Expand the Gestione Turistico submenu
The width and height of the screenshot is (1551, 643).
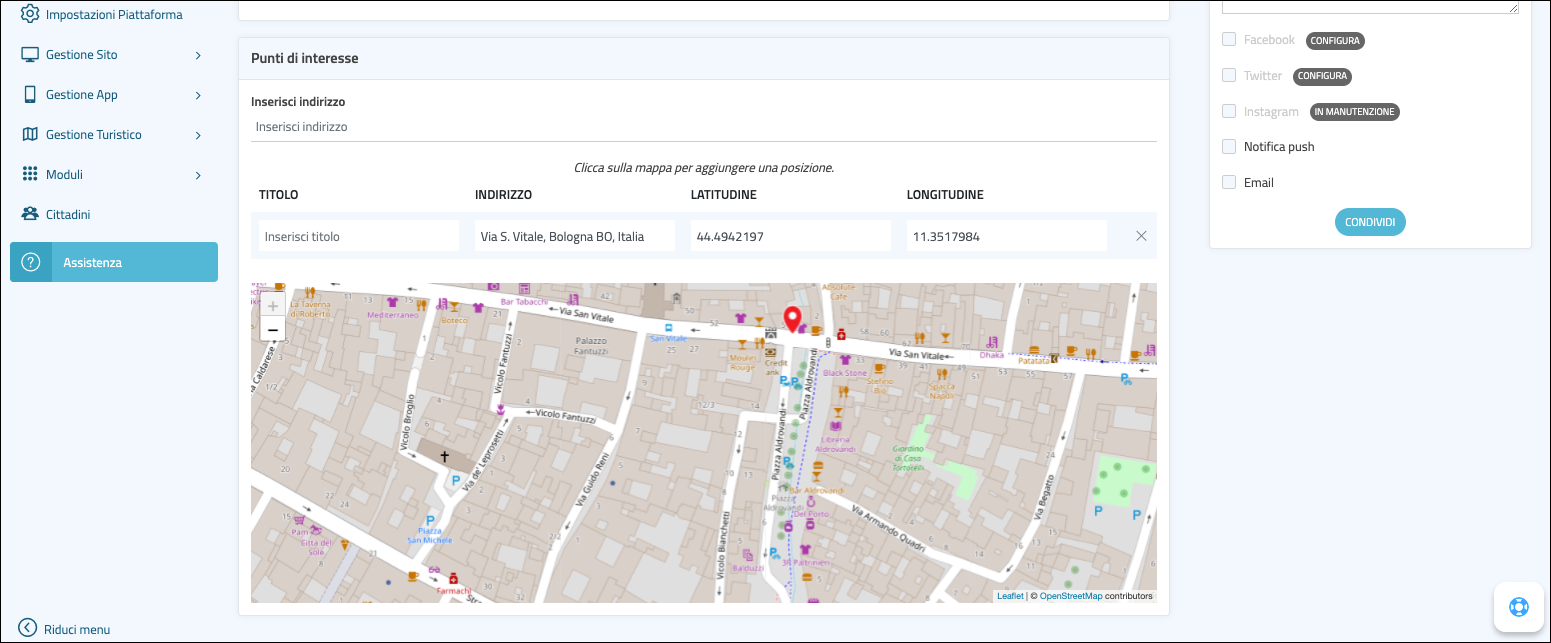point(198,135)
